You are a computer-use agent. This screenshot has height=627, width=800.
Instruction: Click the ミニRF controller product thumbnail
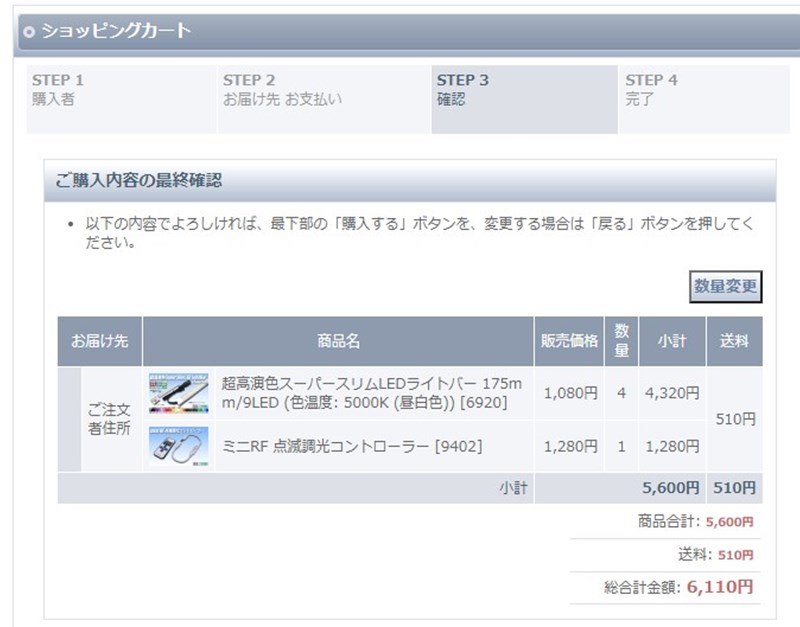(x=180, y=447)
